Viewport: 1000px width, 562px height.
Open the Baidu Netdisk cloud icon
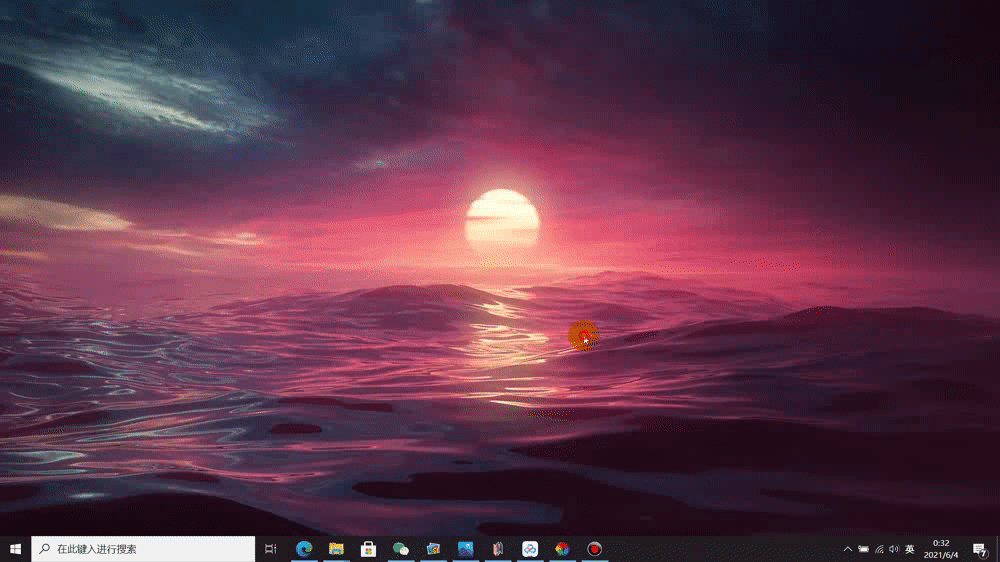pyautogui.click(x=530, y=549)
